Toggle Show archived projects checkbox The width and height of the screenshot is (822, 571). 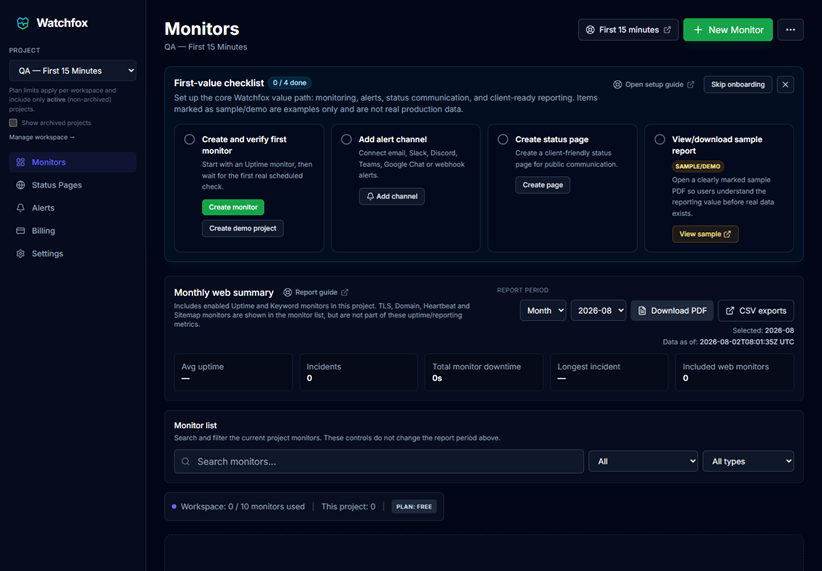13,123
